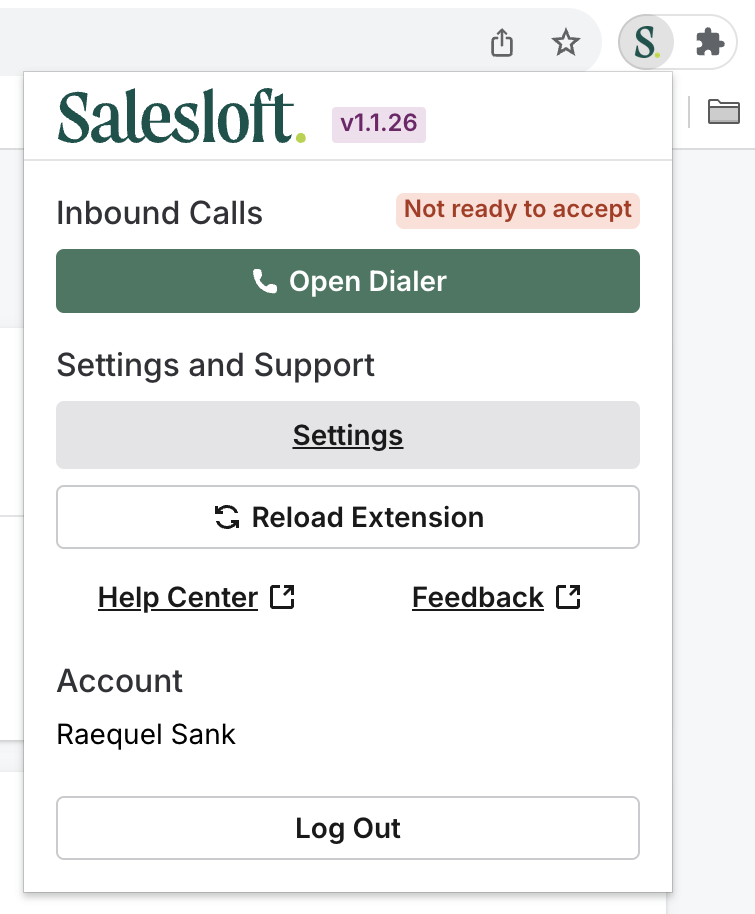Image resolution: width=755 pixels, height=914 pixels.
Task: Click Reload Extension
Action: [x=348, y=517]
